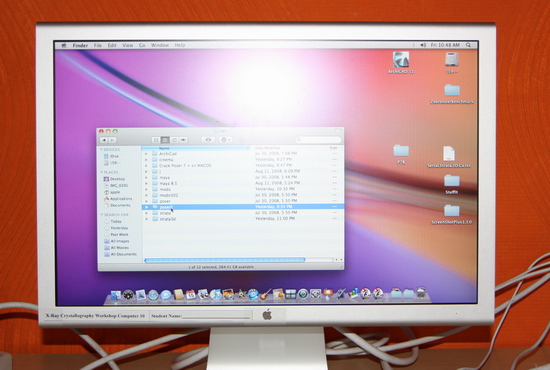Click the Quick Look eye button

coord(208,140)
